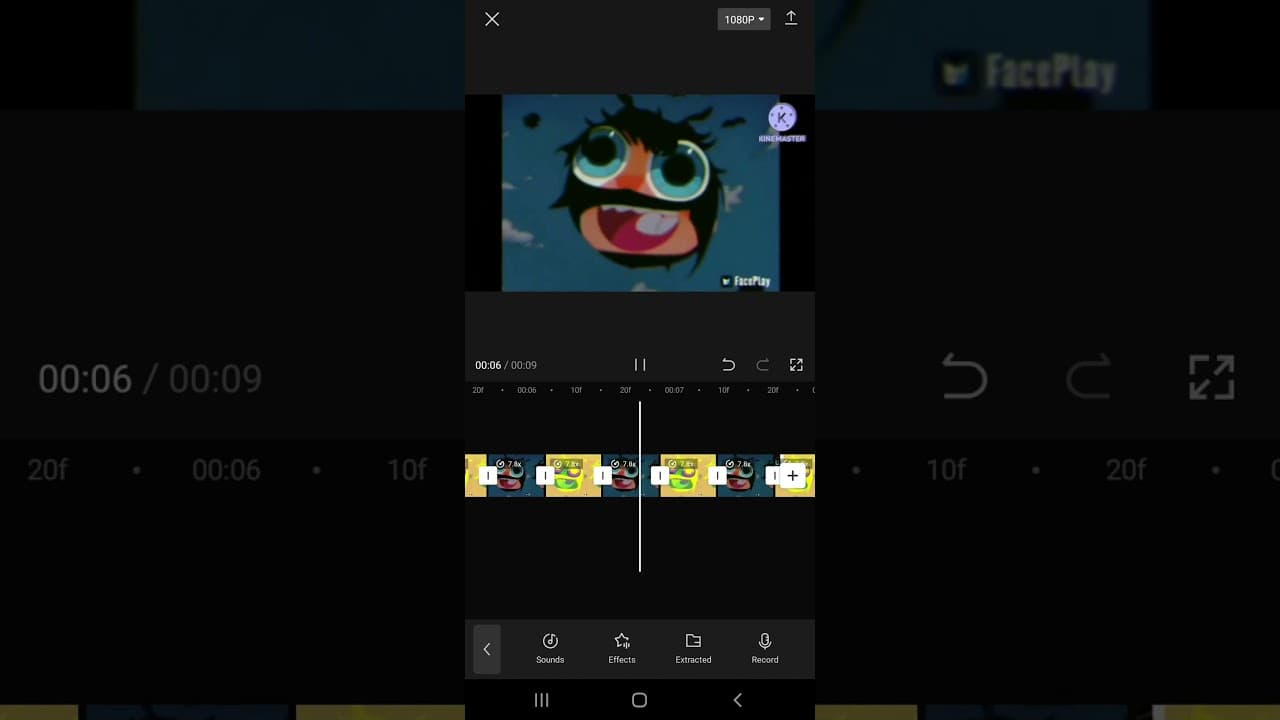
Task: Pause playback with the pause button
Action: coord(640,365)
